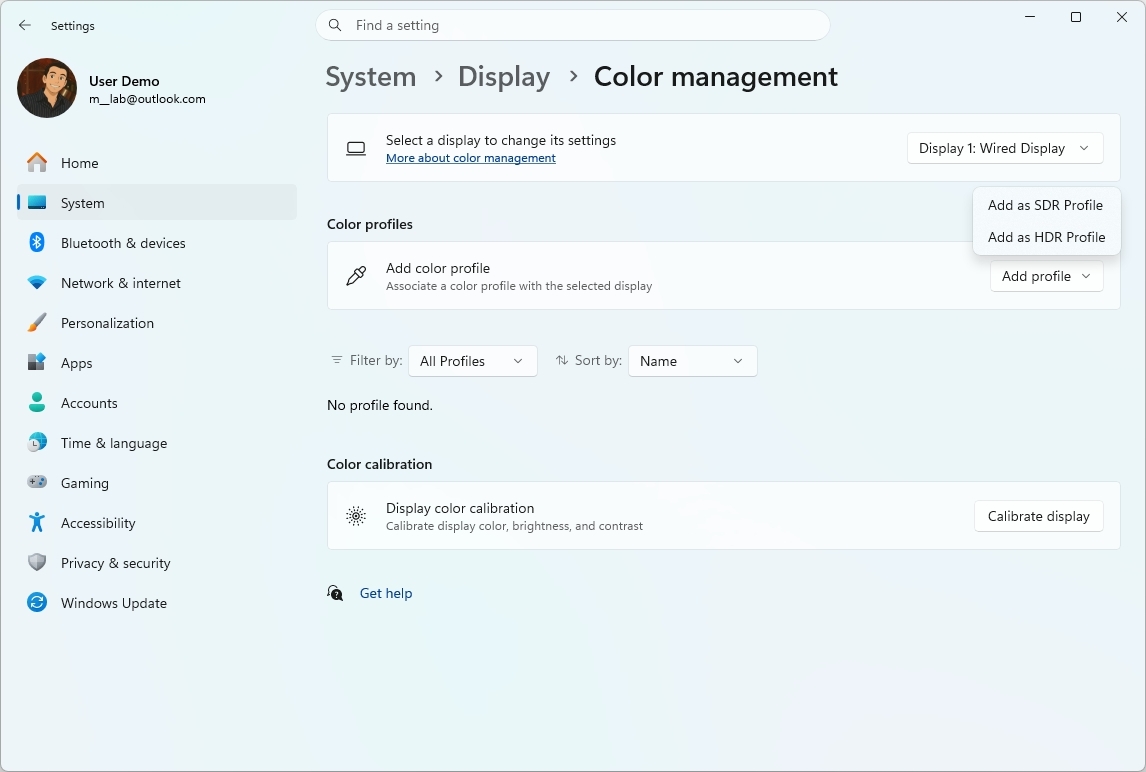Open Bluetooth & devices settings
1146x772 pixels.
36,243
